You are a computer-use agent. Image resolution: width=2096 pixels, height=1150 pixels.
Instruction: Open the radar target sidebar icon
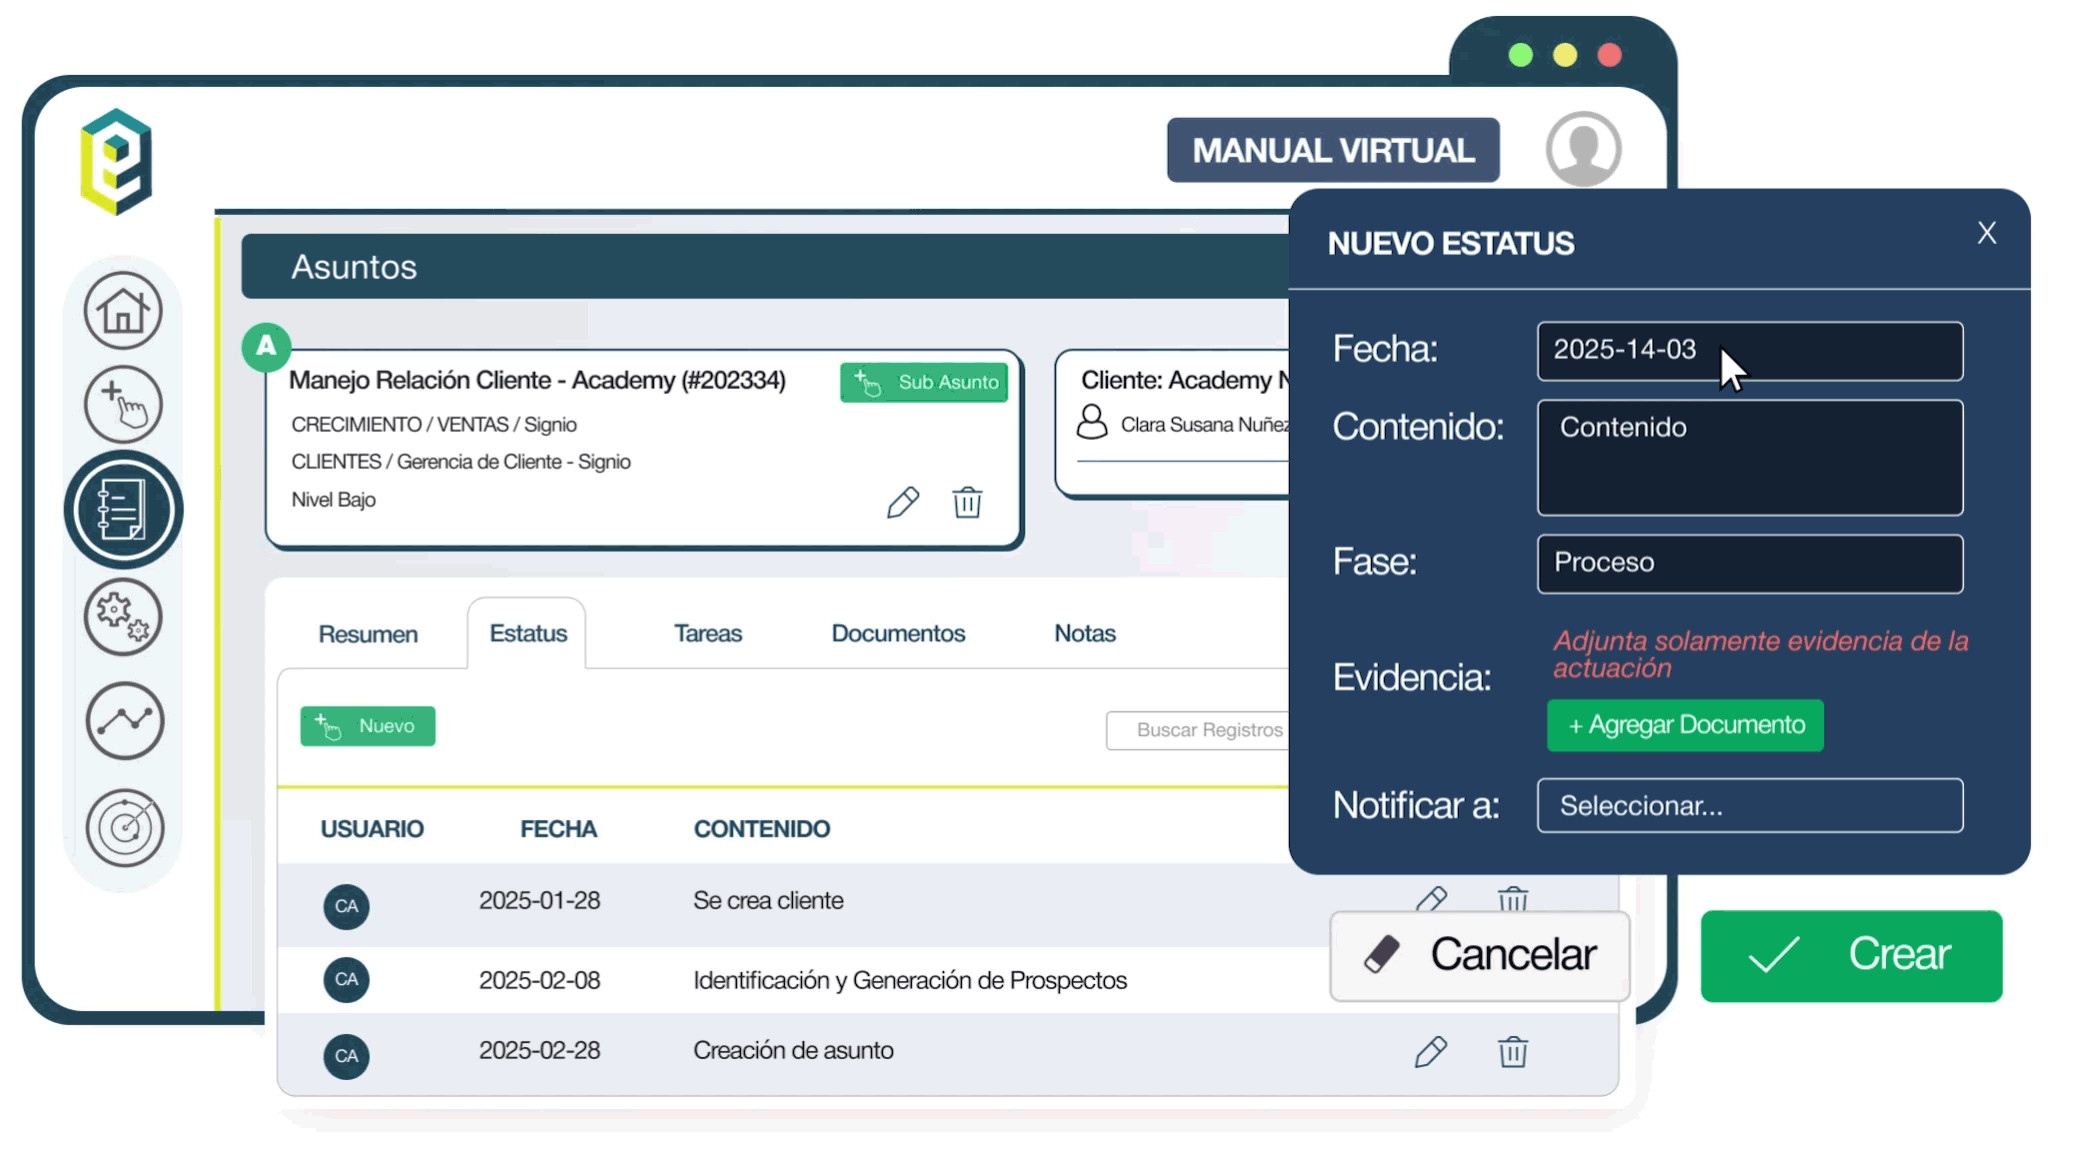(x=124, y=827)
